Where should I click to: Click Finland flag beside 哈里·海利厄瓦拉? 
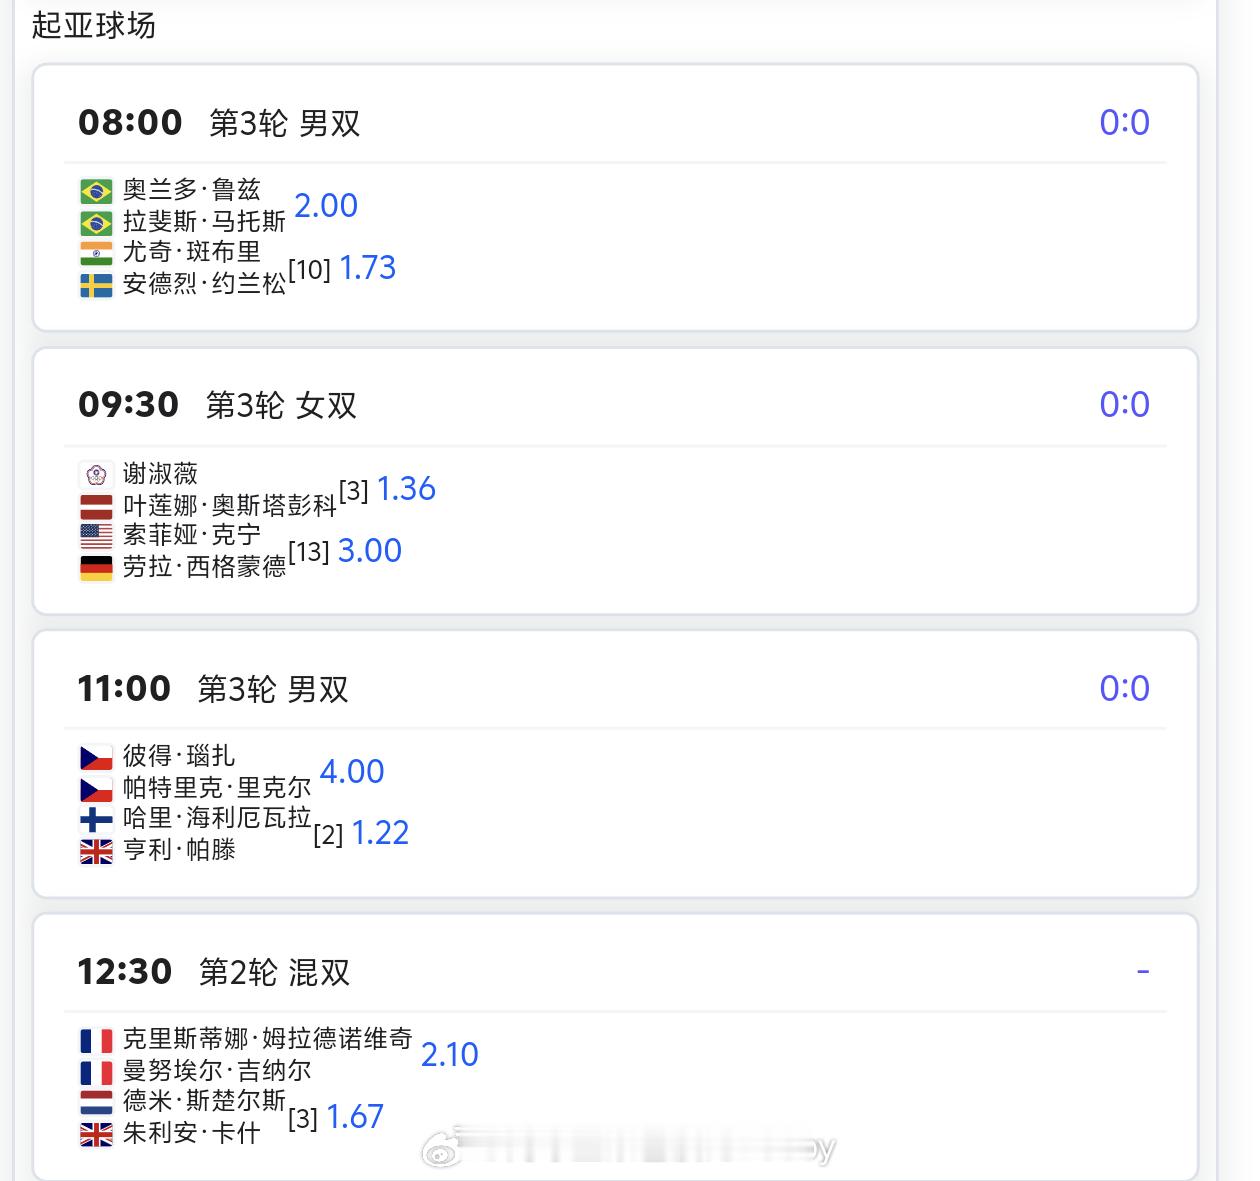pos(96,819)
